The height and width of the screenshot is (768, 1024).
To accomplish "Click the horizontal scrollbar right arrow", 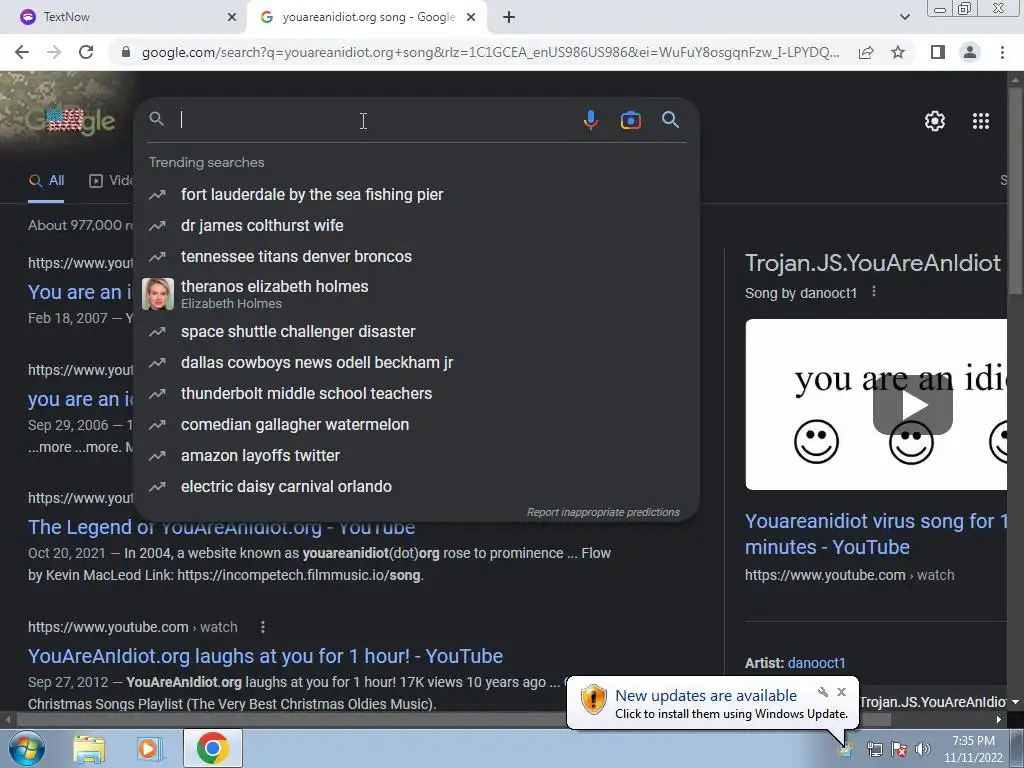I will pos(999,720).
